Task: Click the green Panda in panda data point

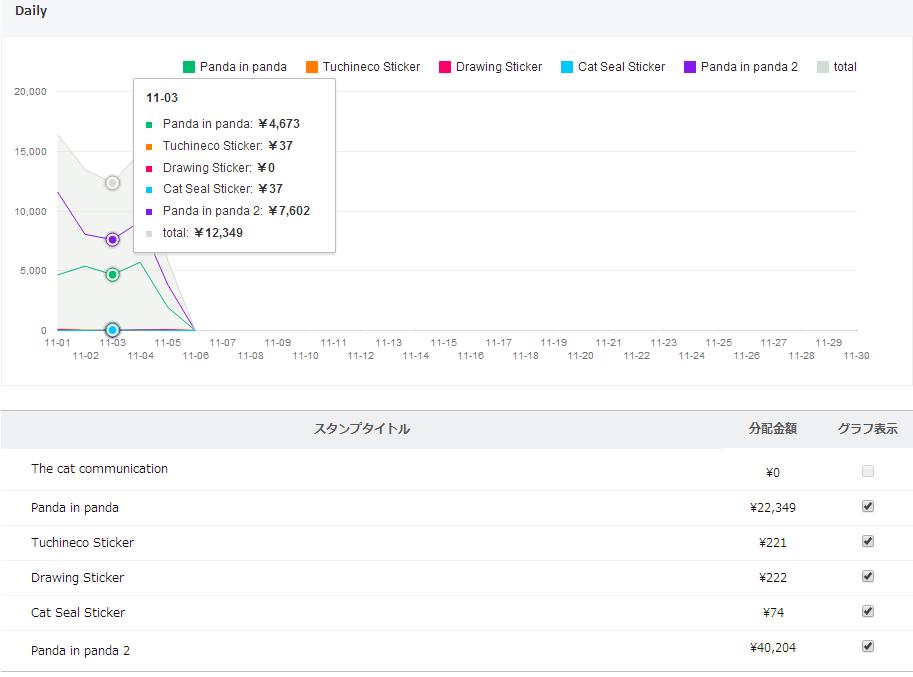Action: [112, 275]
